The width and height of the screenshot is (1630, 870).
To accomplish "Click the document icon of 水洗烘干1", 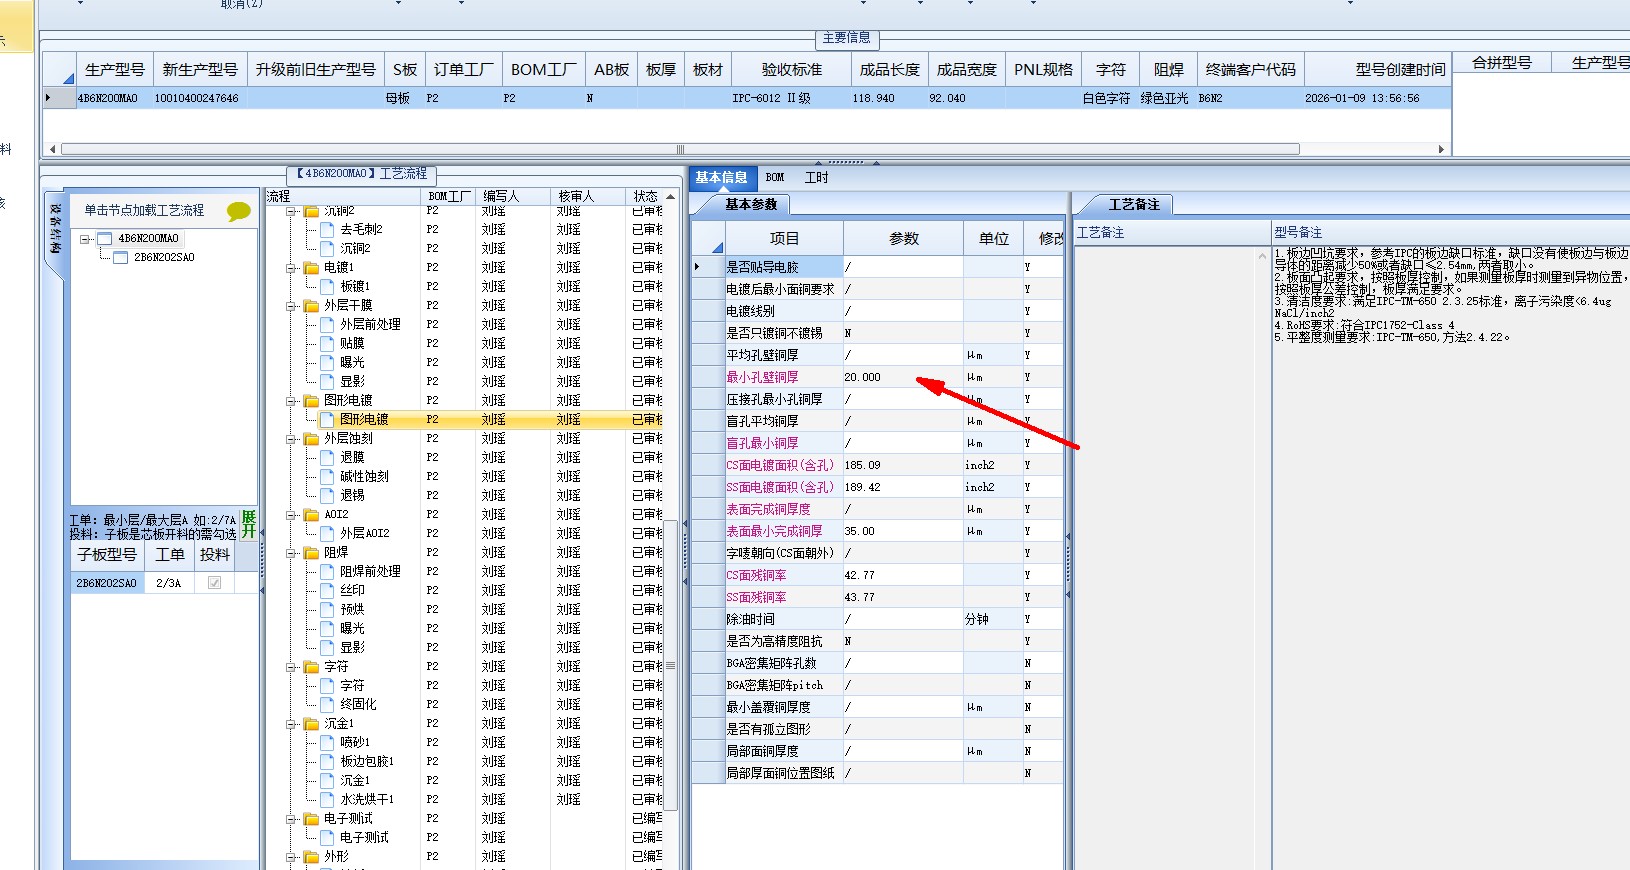I will point(327,800).
